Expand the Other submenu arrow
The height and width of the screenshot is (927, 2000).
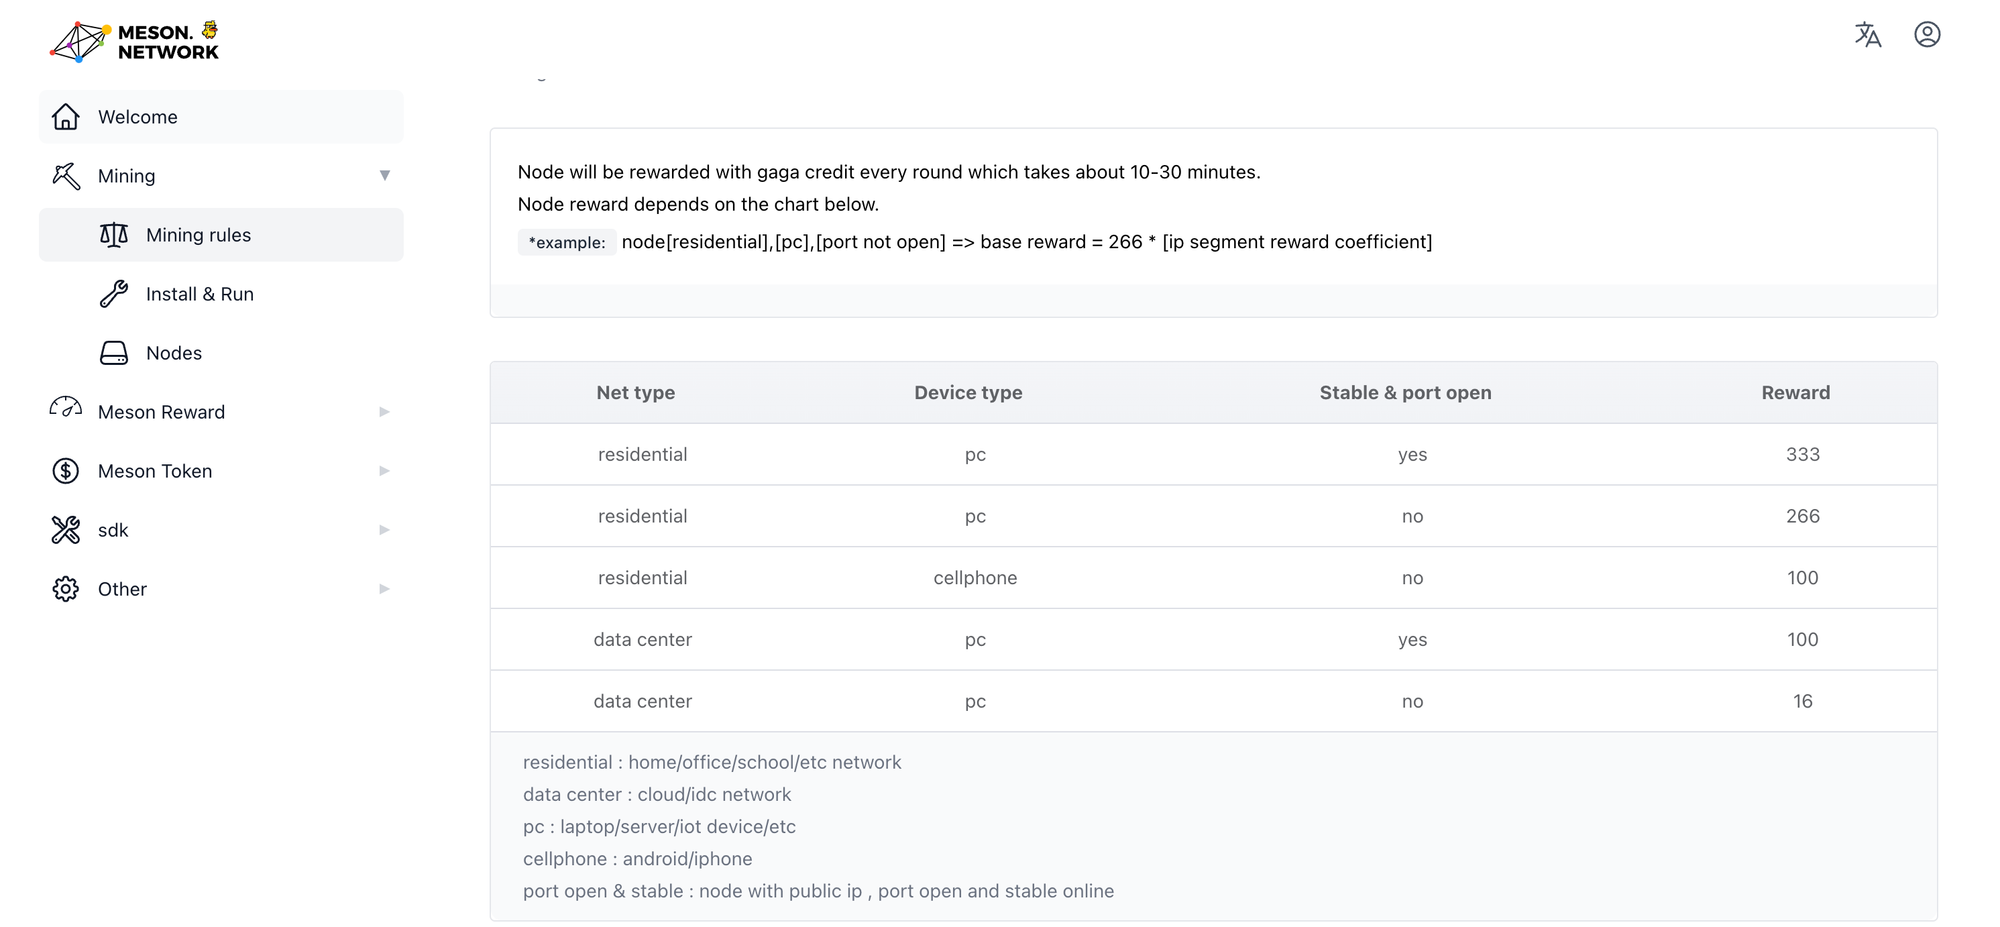point(384,589)
